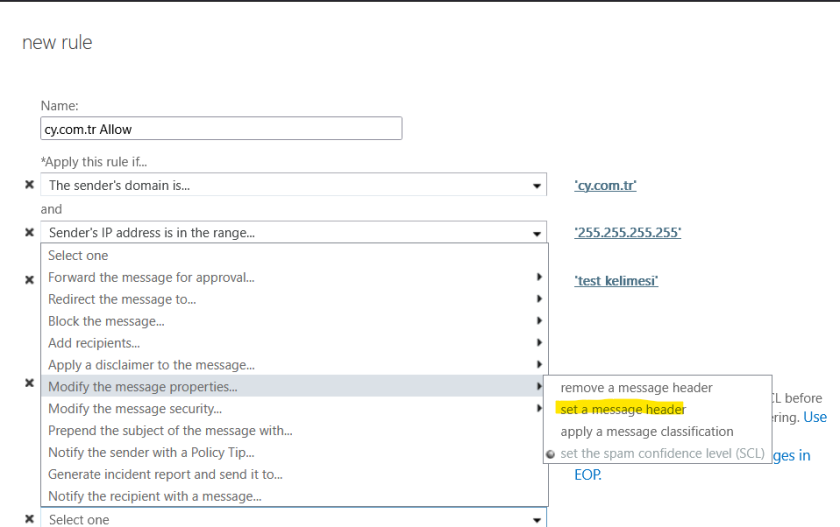
Task: Open the 'cy.com.tr' domain value link
Action: point(605,186)
